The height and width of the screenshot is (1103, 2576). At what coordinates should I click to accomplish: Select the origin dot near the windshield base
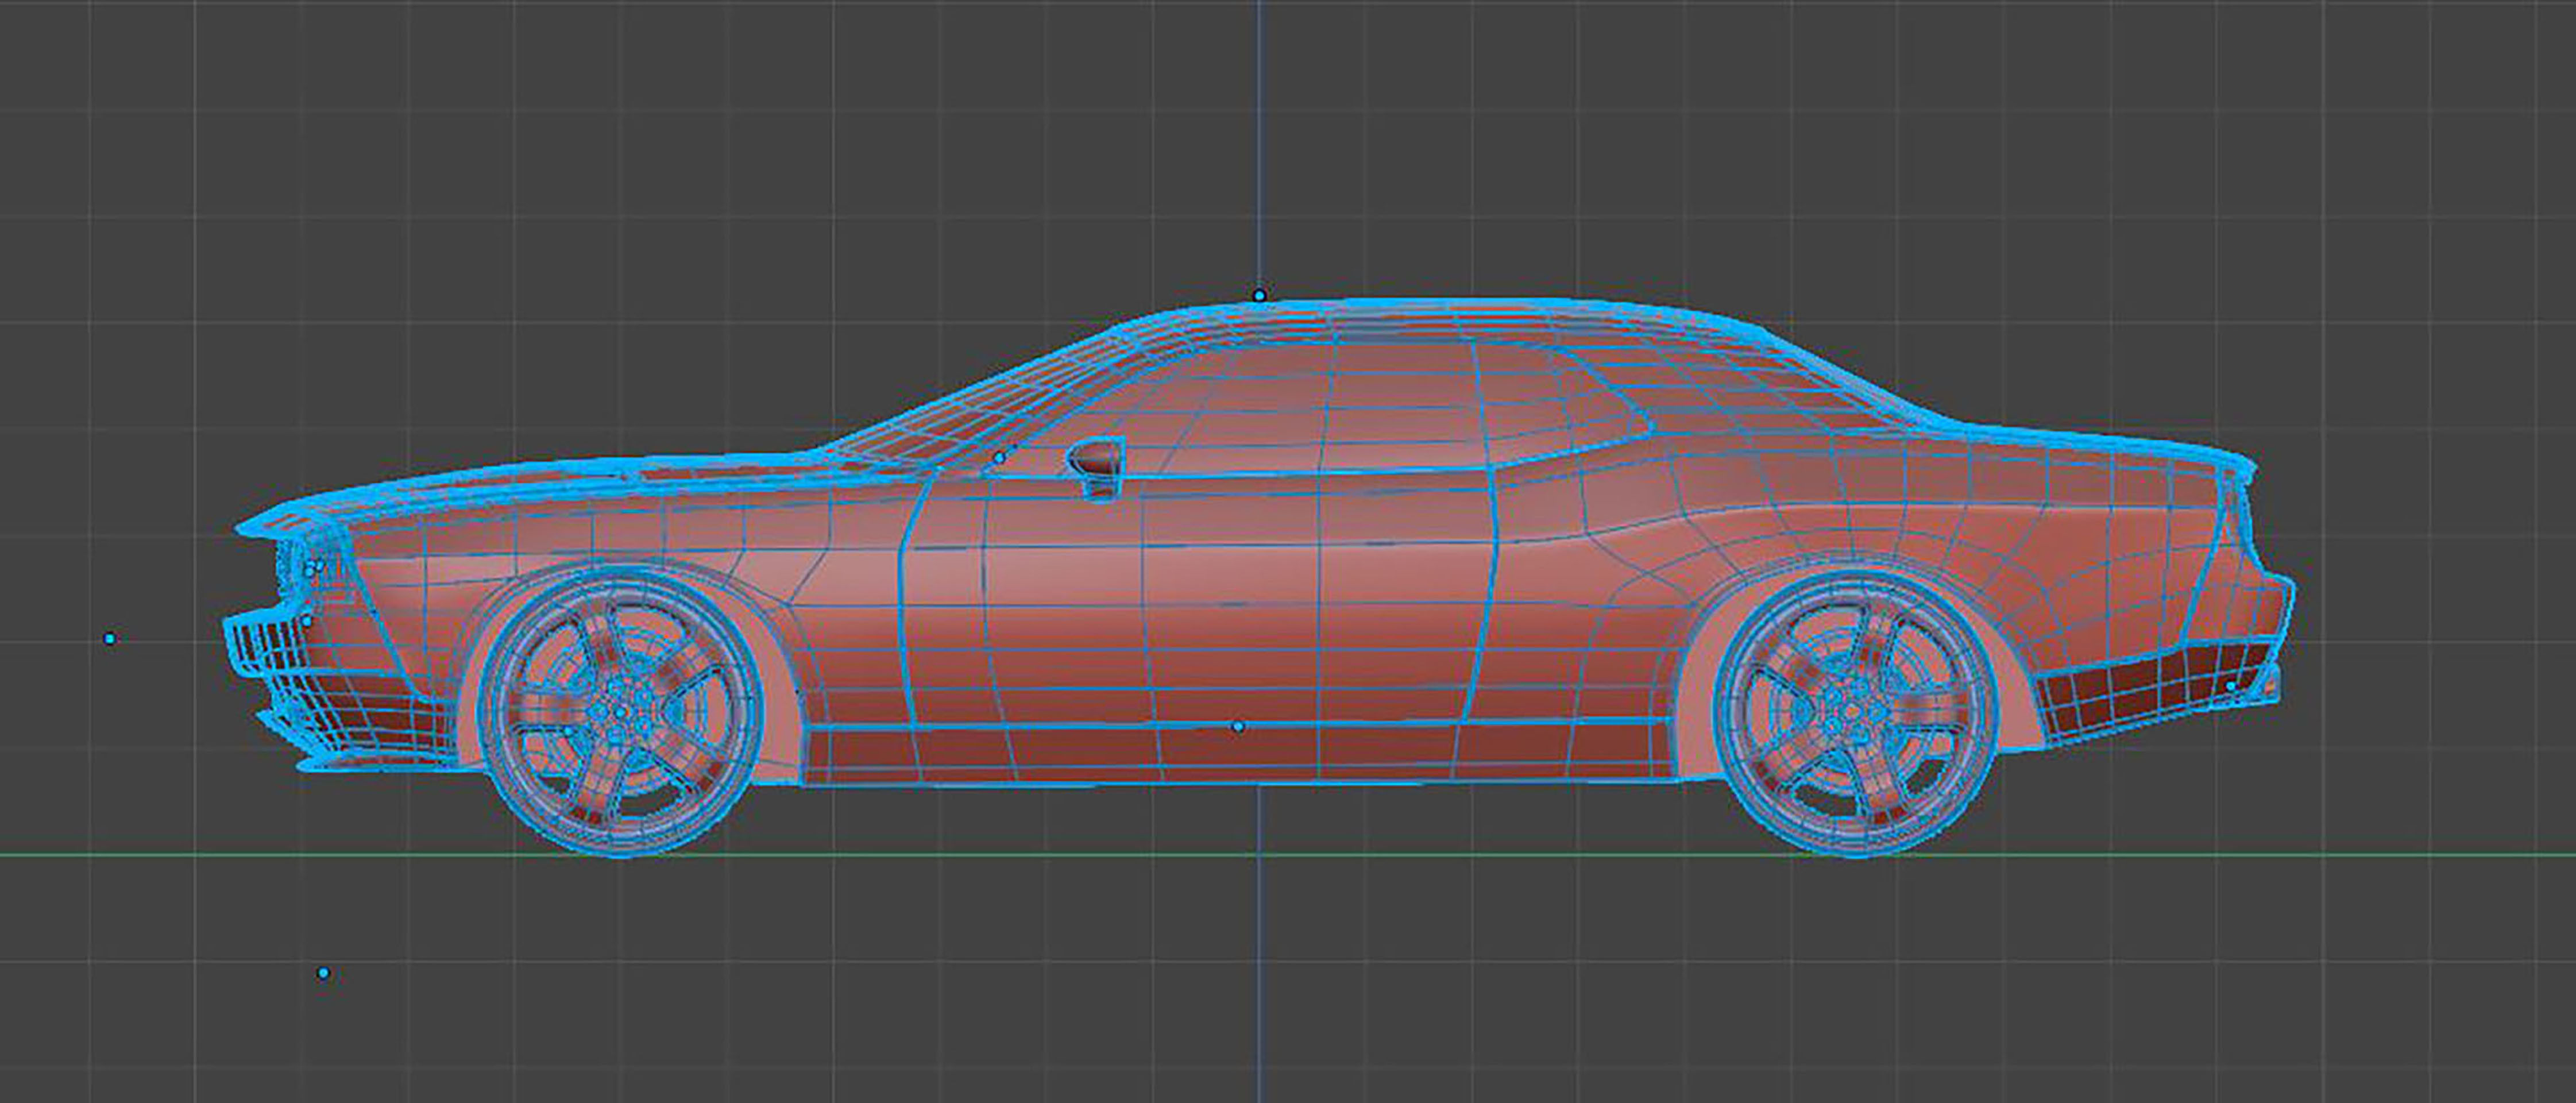(998, 458)
